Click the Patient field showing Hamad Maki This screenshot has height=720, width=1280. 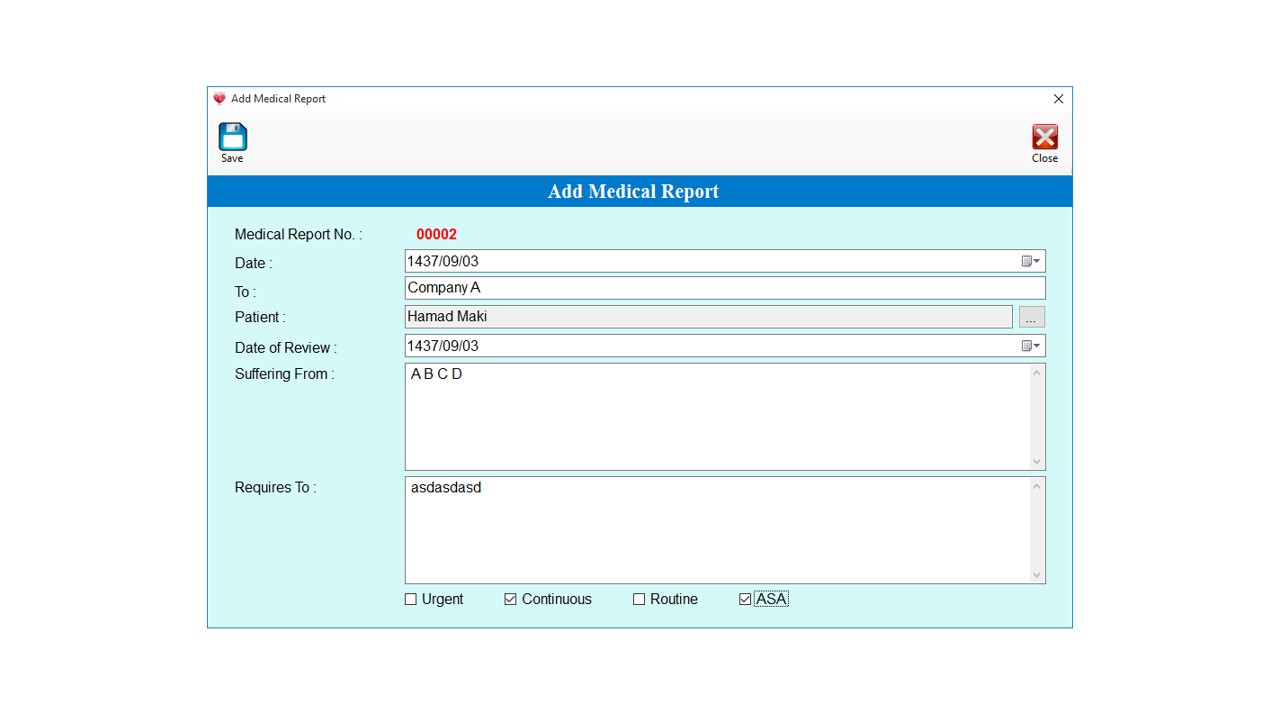point(709,317)
